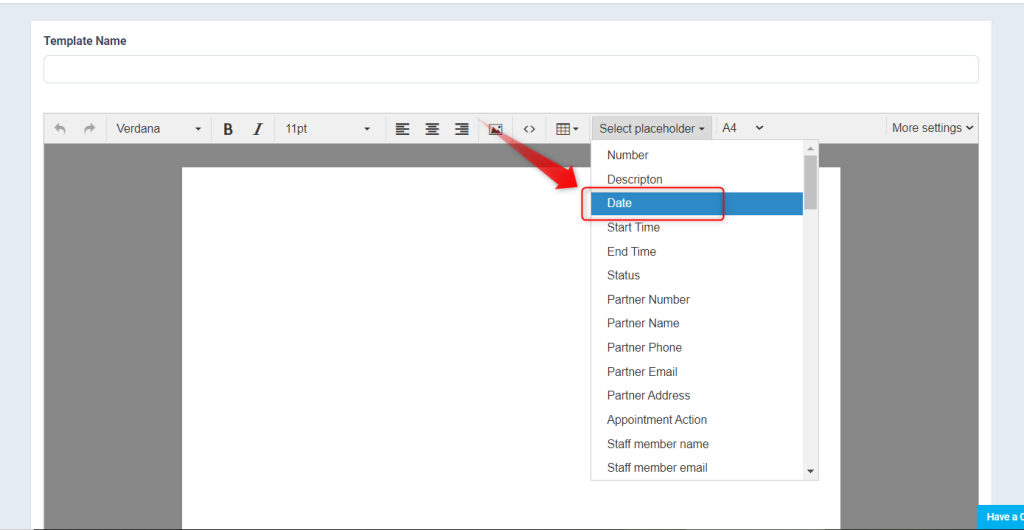Image resolution: width=1024 pixels, height=530 pixels.
Task: Open the Verdana font family dropdown
Action: (158, 129)
